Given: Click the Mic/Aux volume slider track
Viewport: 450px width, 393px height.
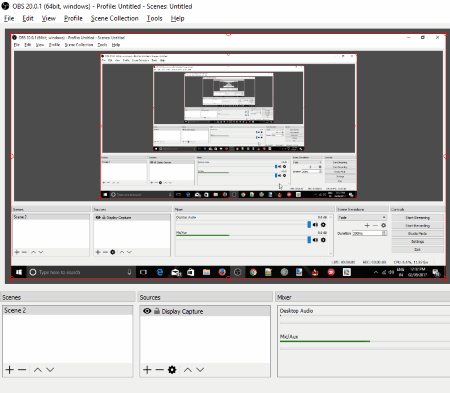Looking at the screenshot, I should (365, 348).
